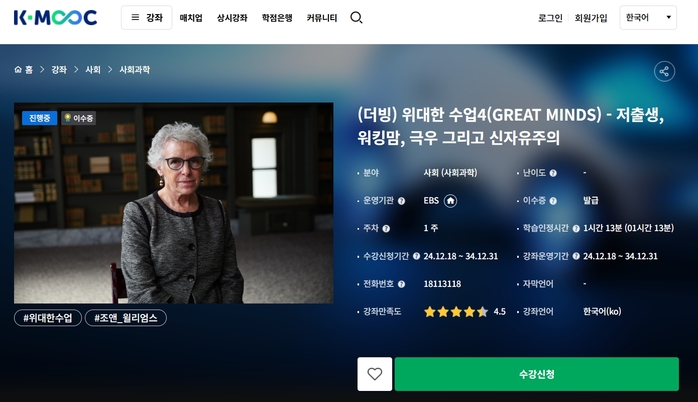Click the #위대한수업 hashtag
This screenshot has height=402, width=698.
48,318
